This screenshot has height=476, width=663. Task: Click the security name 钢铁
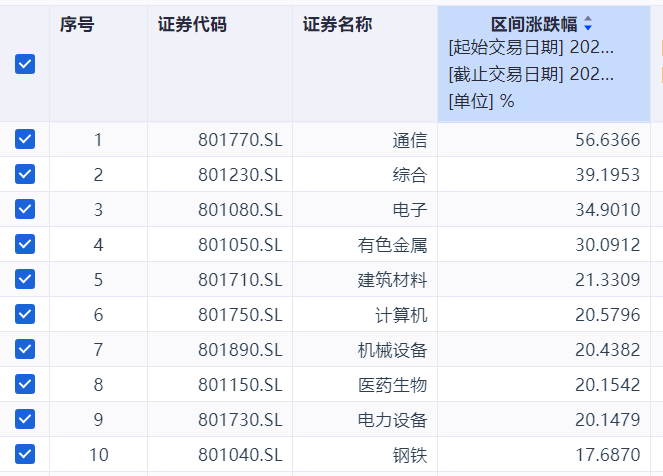pos(410,455)
